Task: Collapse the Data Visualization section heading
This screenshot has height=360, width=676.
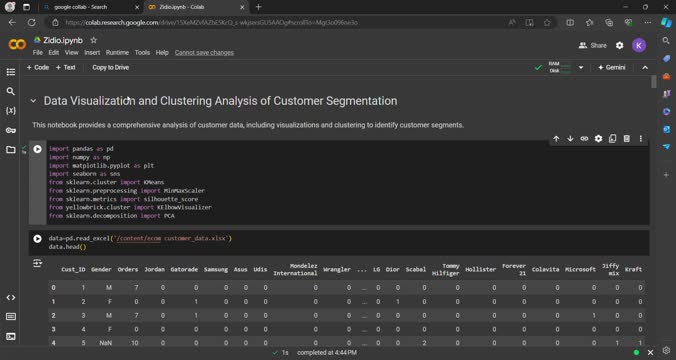Action: [33, 101]
